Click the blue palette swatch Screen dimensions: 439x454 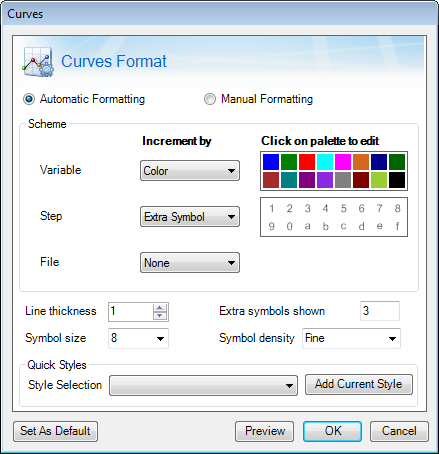click(271, 162)
